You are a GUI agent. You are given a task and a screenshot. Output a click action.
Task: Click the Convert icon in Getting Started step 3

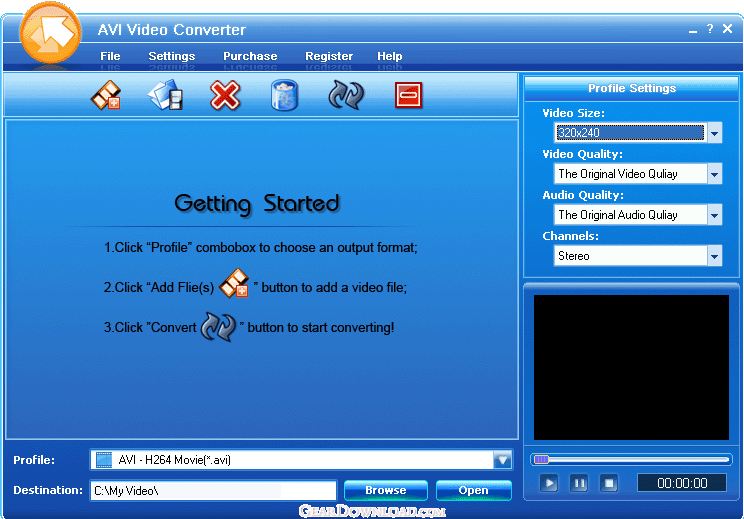(x=218, y=326)
